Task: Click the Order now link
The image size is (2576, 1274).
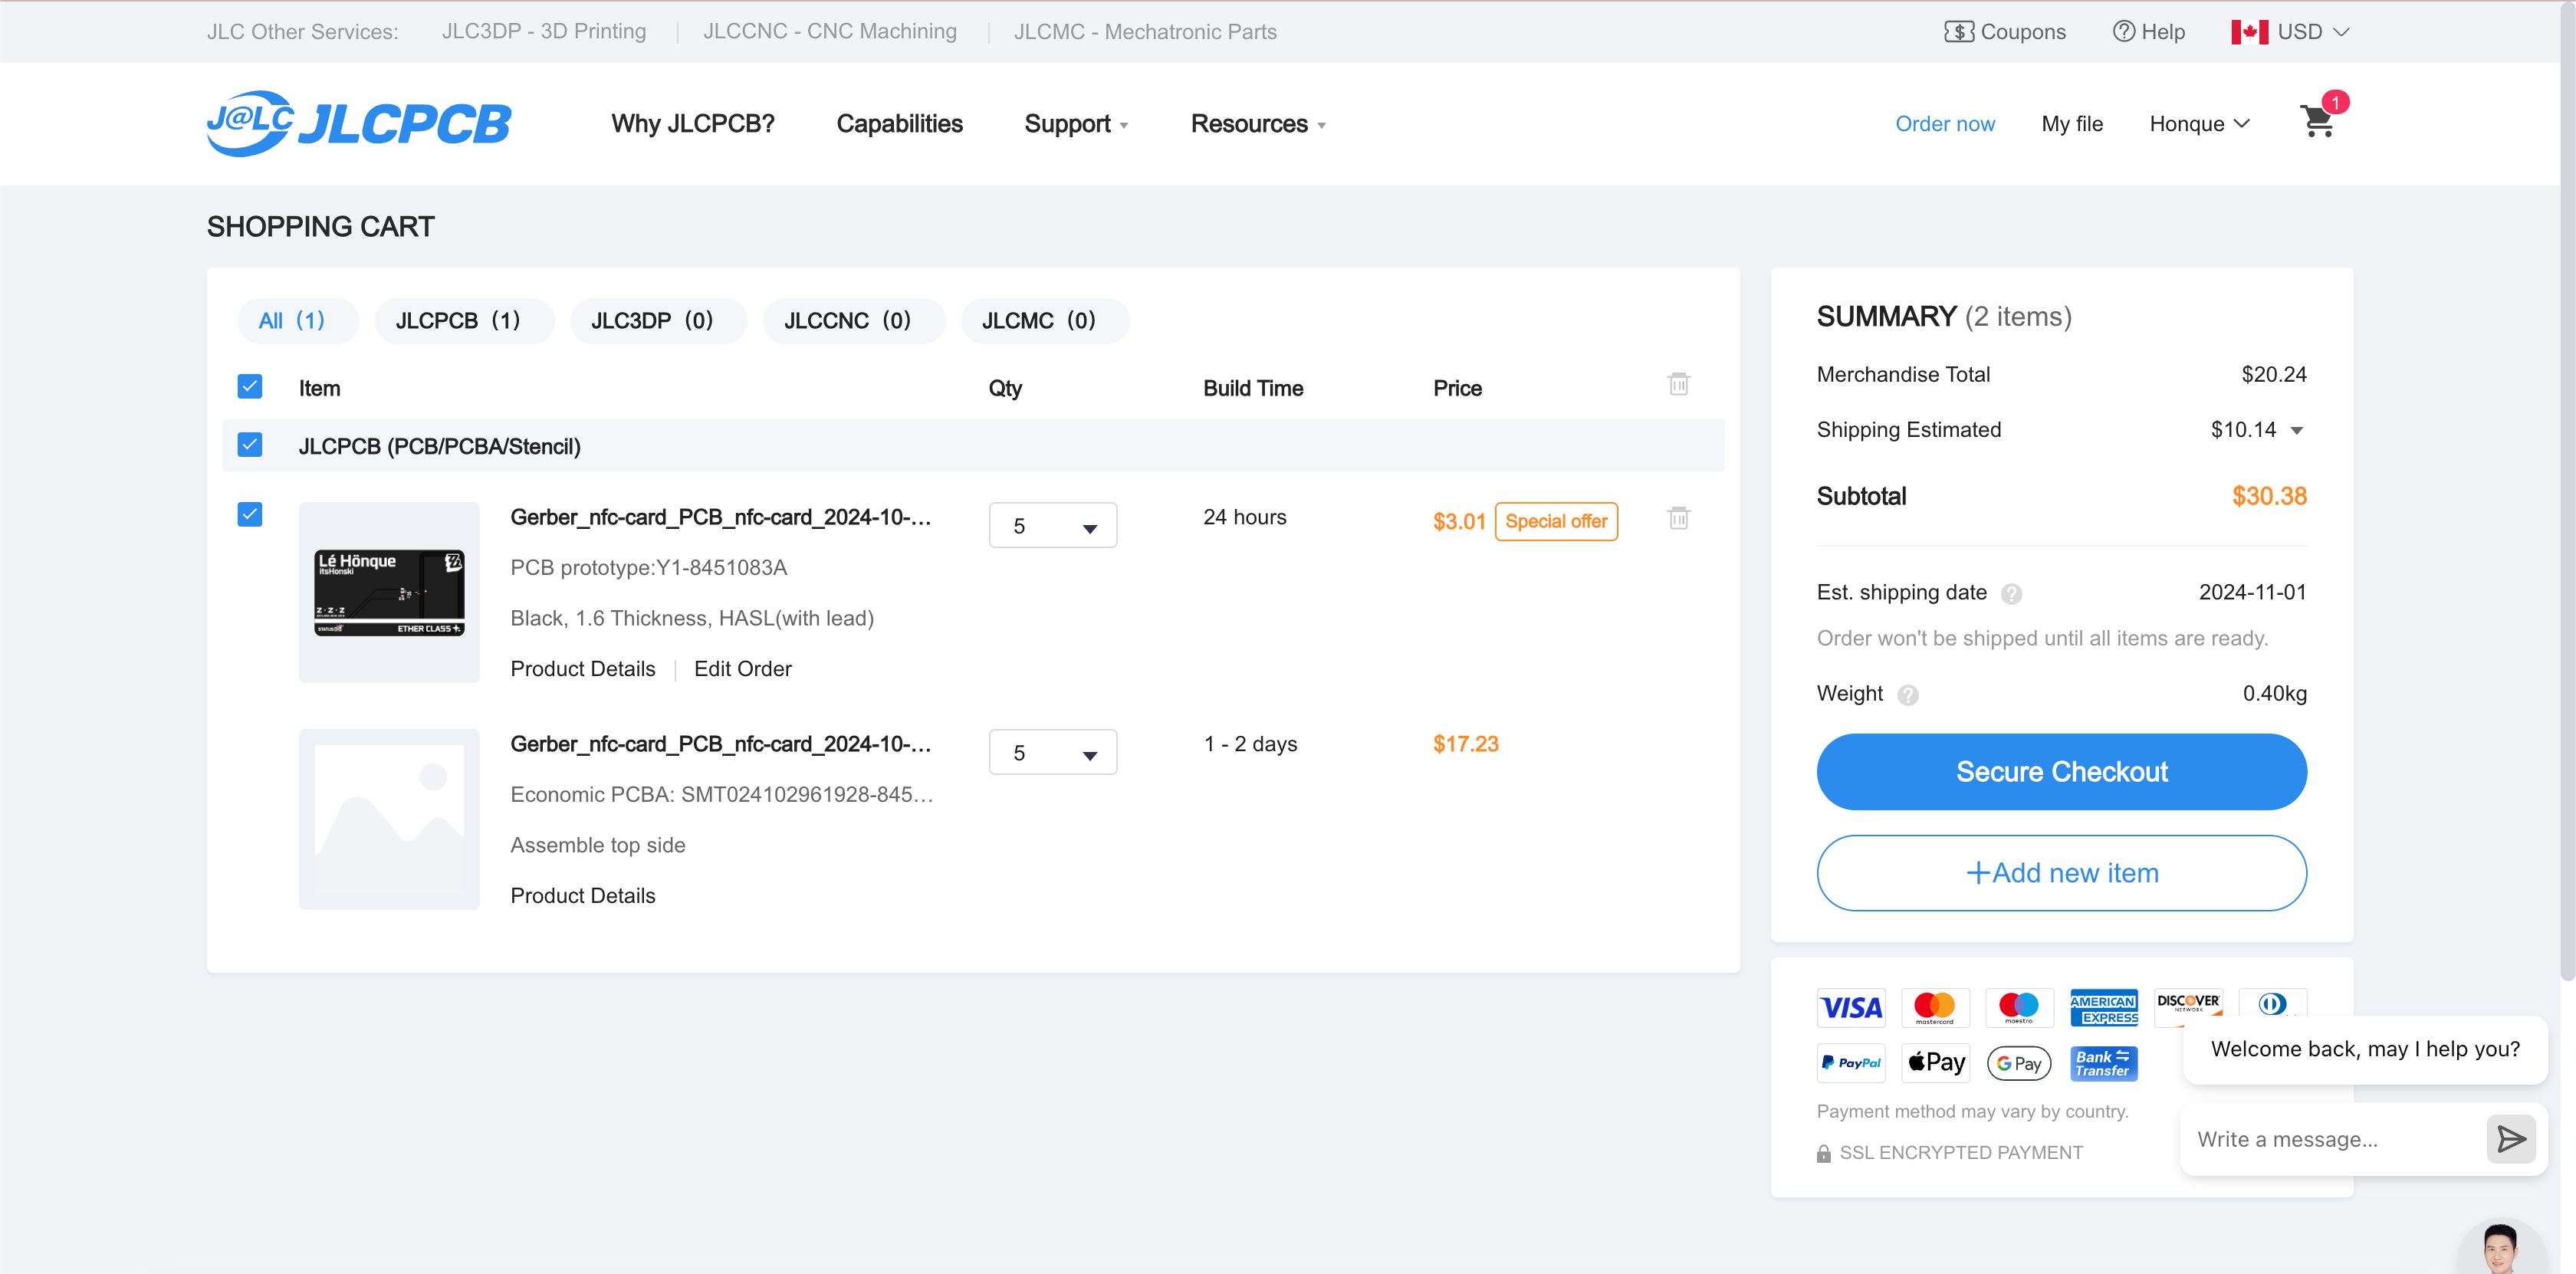Action: pos(1945,124)
